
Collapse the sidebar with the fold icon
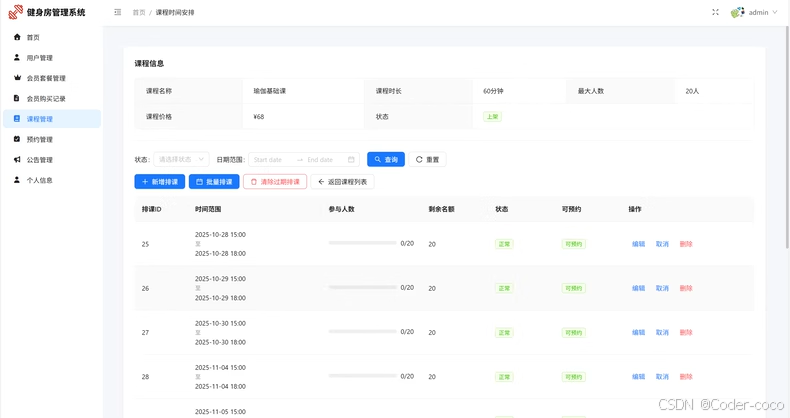tap(117, 12)
